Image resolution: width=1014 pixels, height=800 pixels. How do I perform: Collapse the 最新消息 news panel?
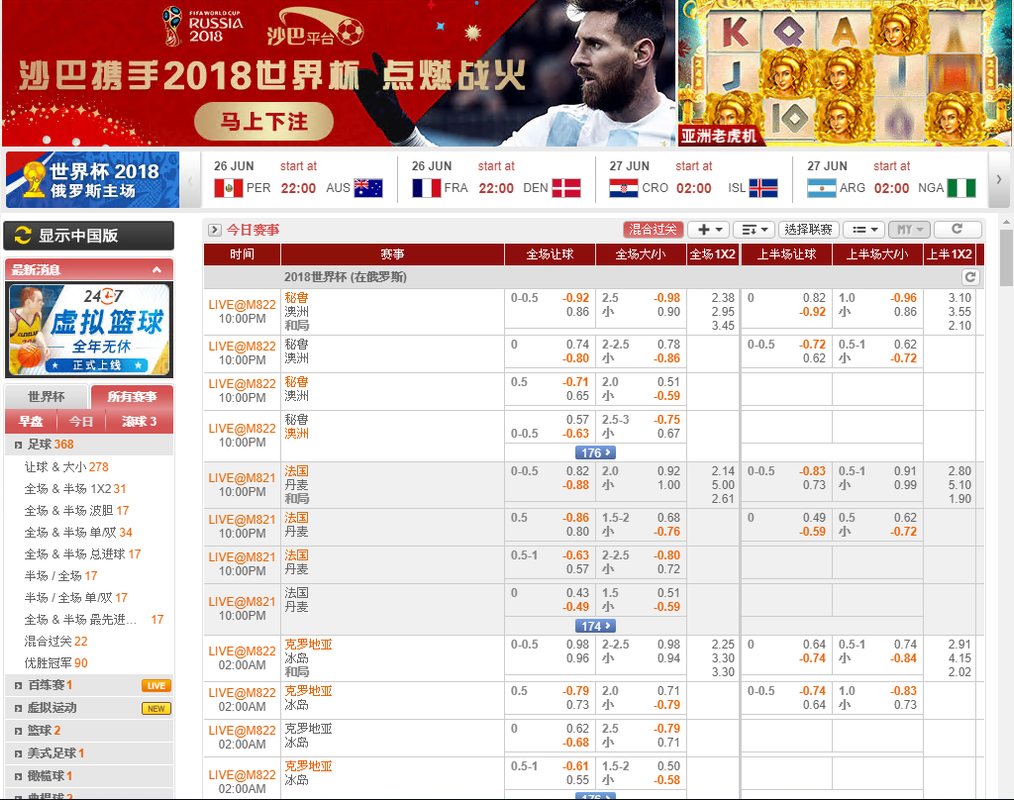click(157, 270)
